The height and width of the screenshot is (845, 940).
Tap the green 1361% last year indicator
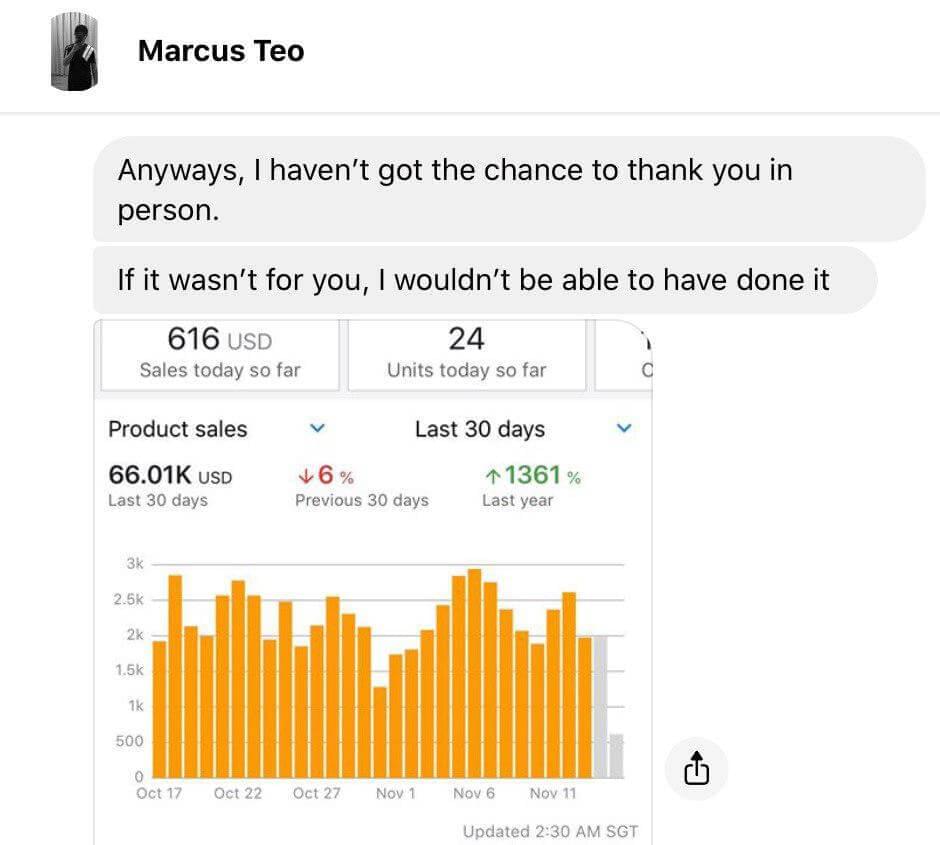pos(532,476)
